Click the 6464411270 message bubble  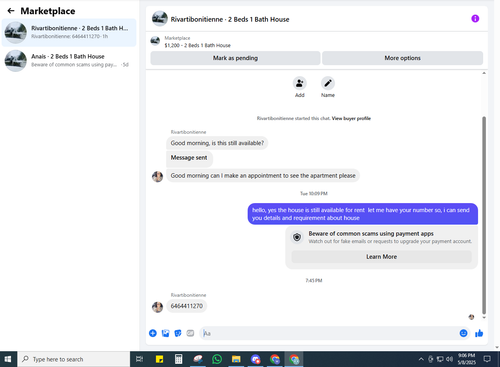tap(187, 306)
